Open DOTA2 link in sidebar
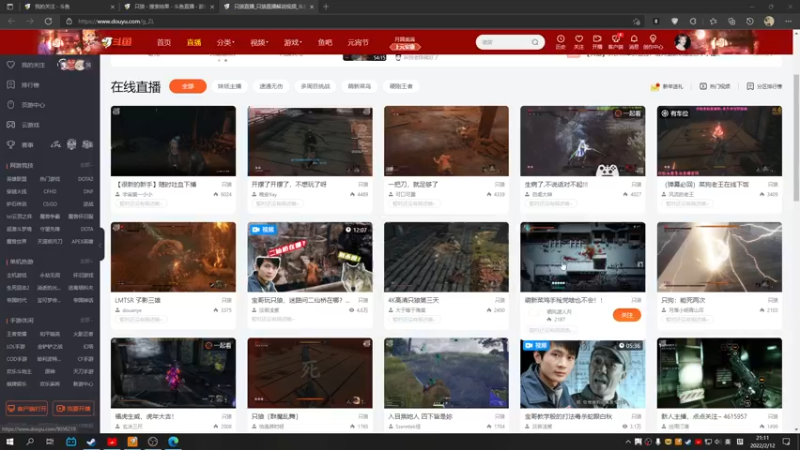The image size is (800, 450). click(x=85, y=179)
